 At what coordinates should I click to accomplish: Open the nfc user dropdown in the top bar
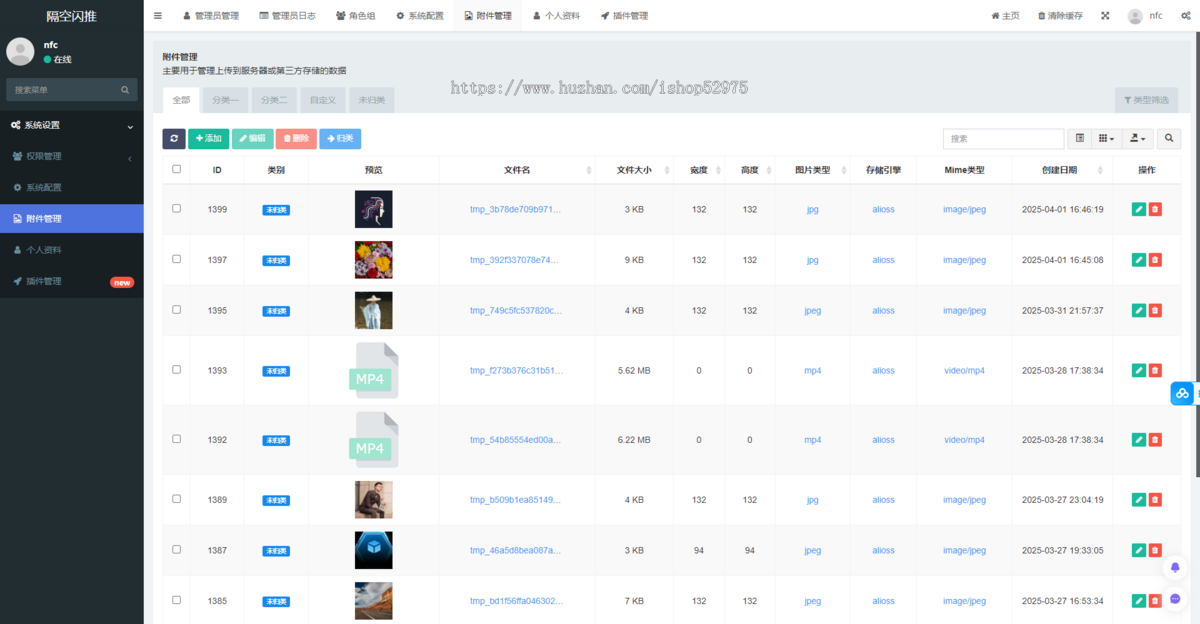click(x=1146, y=16)
